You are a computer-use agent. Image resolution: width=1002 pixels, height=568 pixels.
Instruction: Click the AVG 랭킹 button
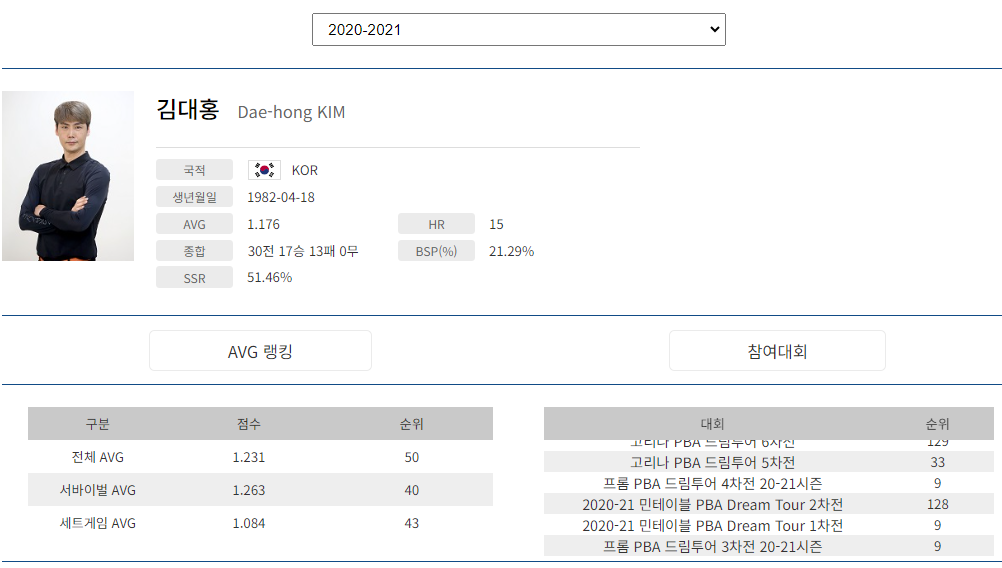[260, 351]
